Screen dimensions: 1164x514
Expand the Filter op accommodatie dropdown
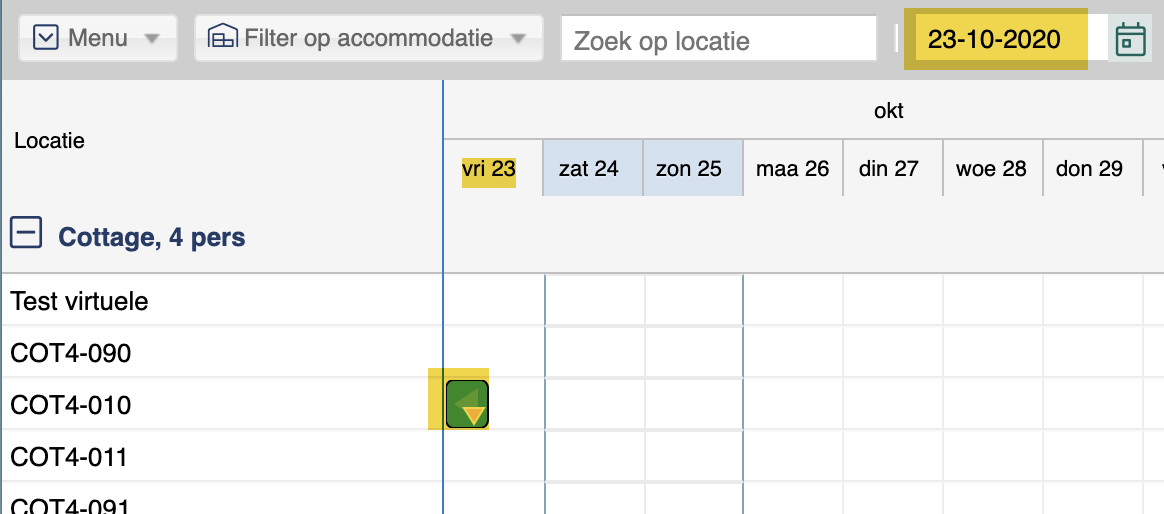tap(518, 38)
